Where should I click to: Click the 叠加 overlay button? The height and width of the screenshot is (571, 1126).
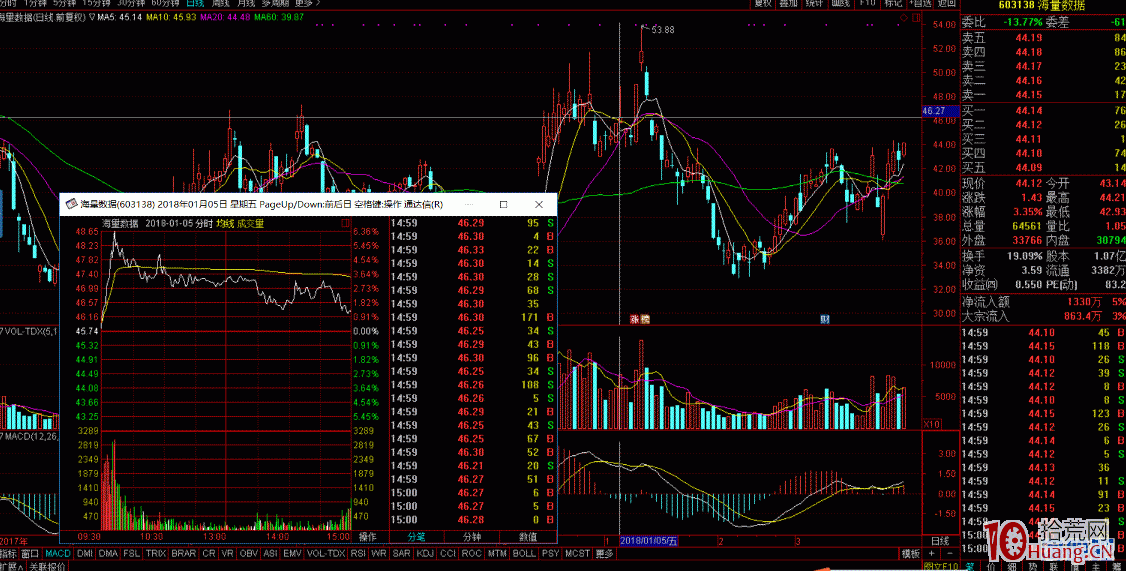click(788, 4)
